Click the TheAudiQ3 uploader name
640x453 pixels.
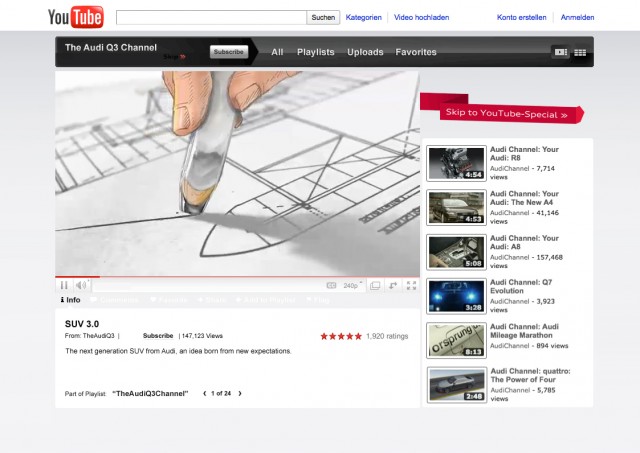(98, 336)
